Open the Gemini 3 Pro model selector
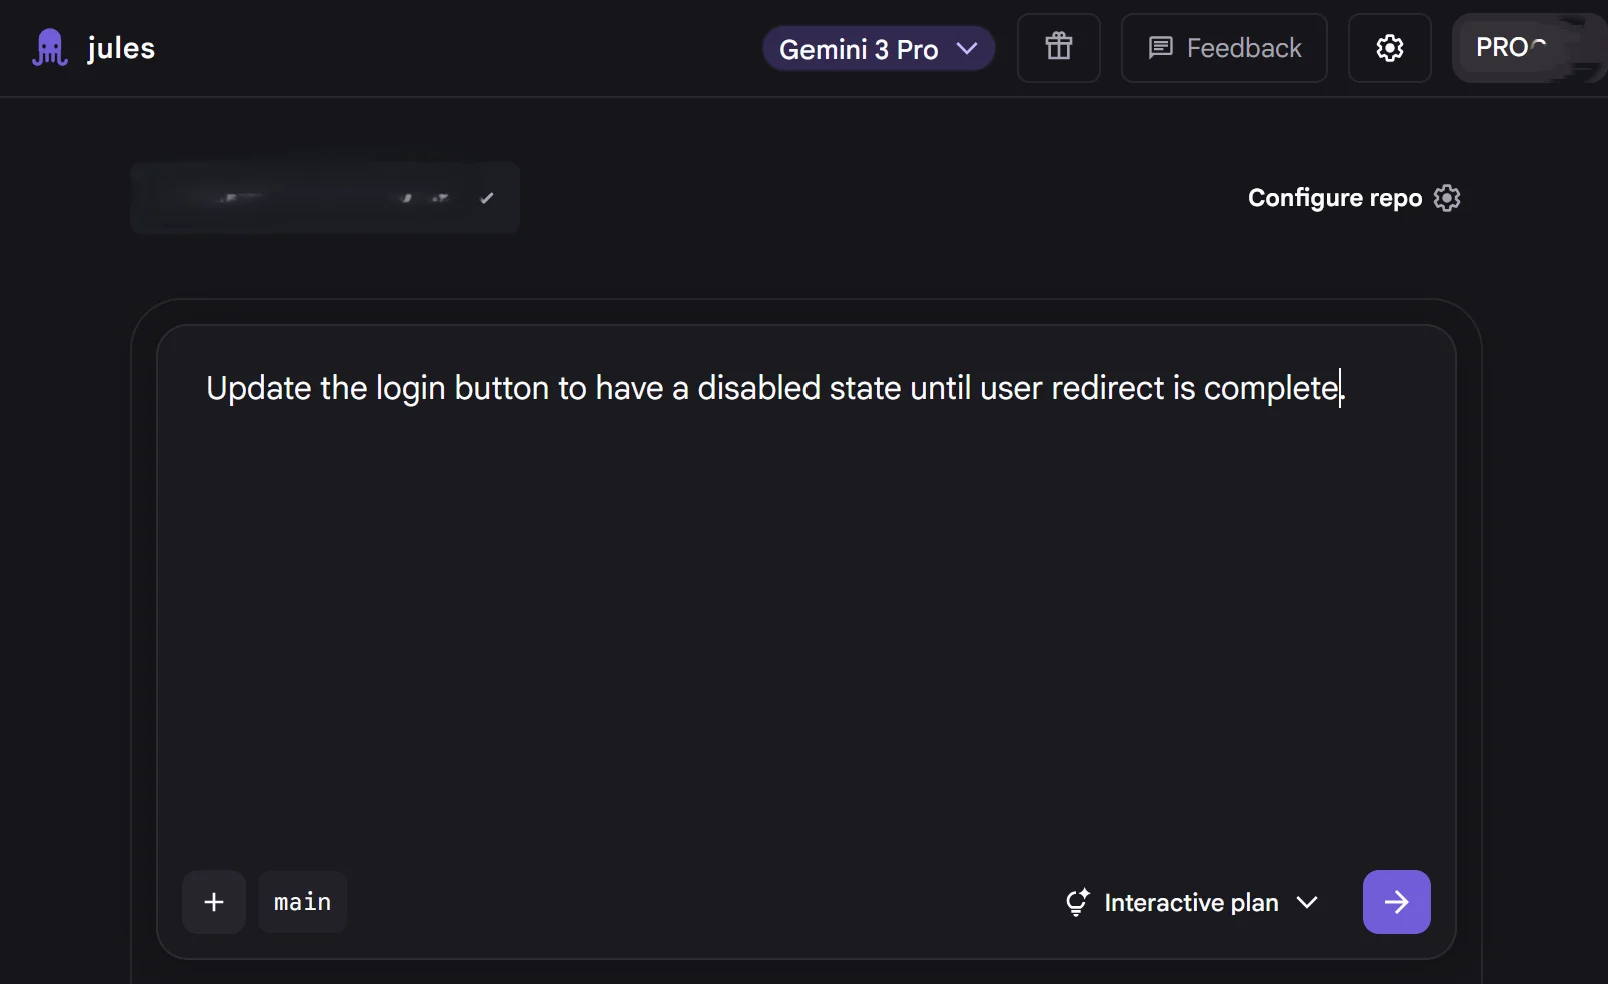This screenshot has width=1608, height=984. [x=858, y=49]
